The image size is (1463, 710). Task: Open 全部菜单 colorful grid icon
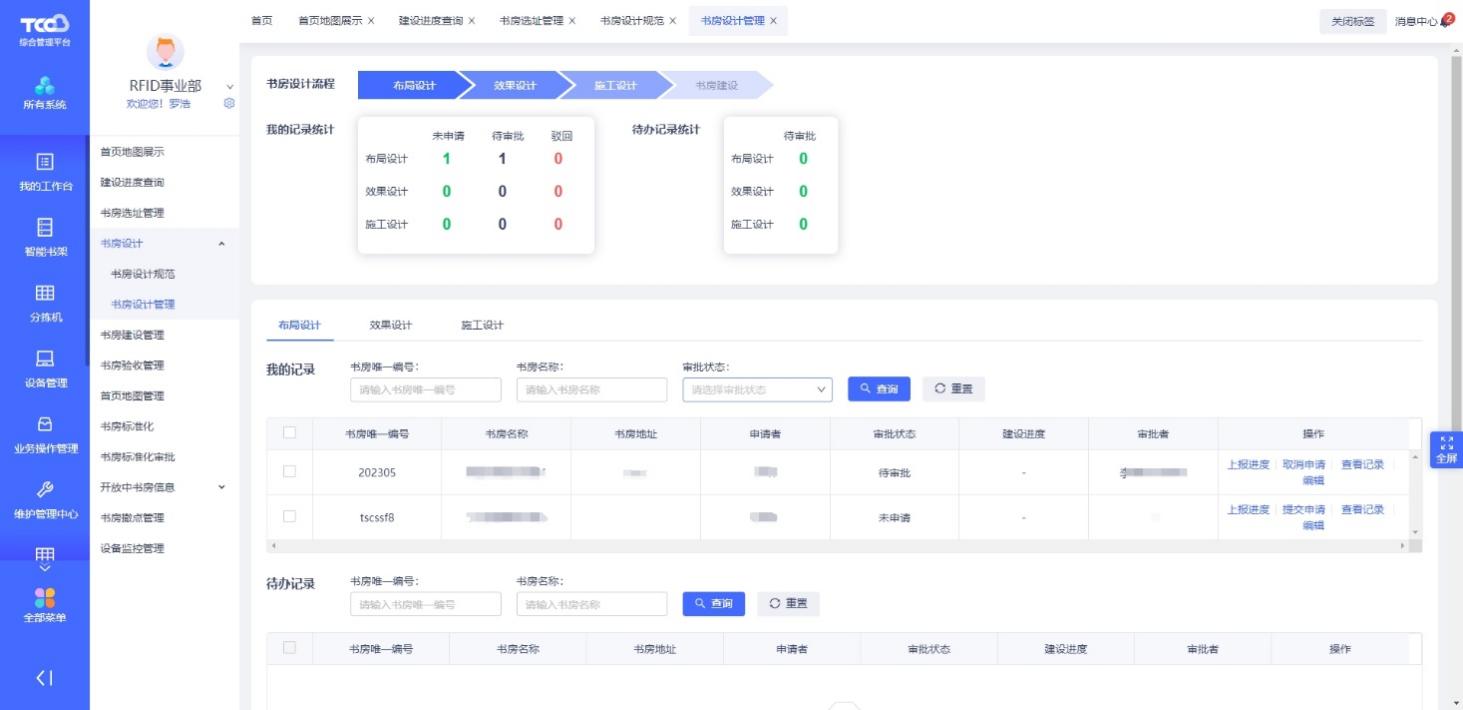click(x=44, y=598)
